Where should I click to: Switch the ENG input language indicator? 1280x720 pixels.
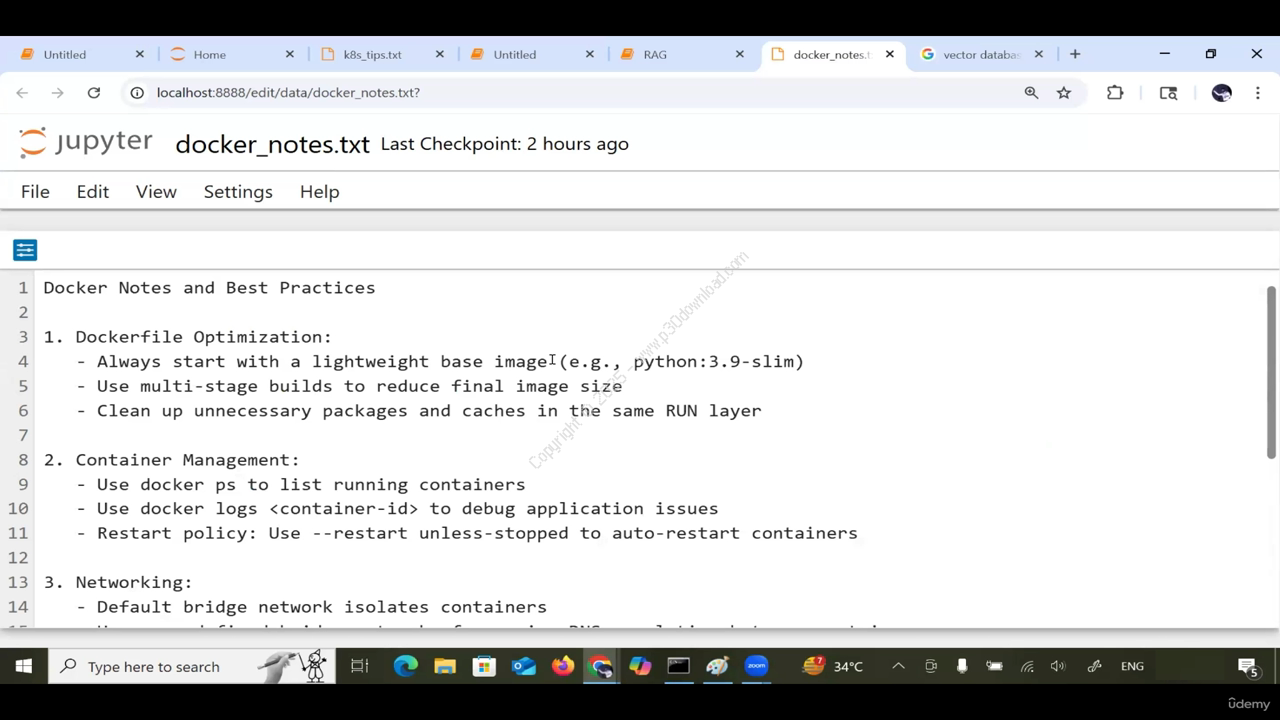1132,666
